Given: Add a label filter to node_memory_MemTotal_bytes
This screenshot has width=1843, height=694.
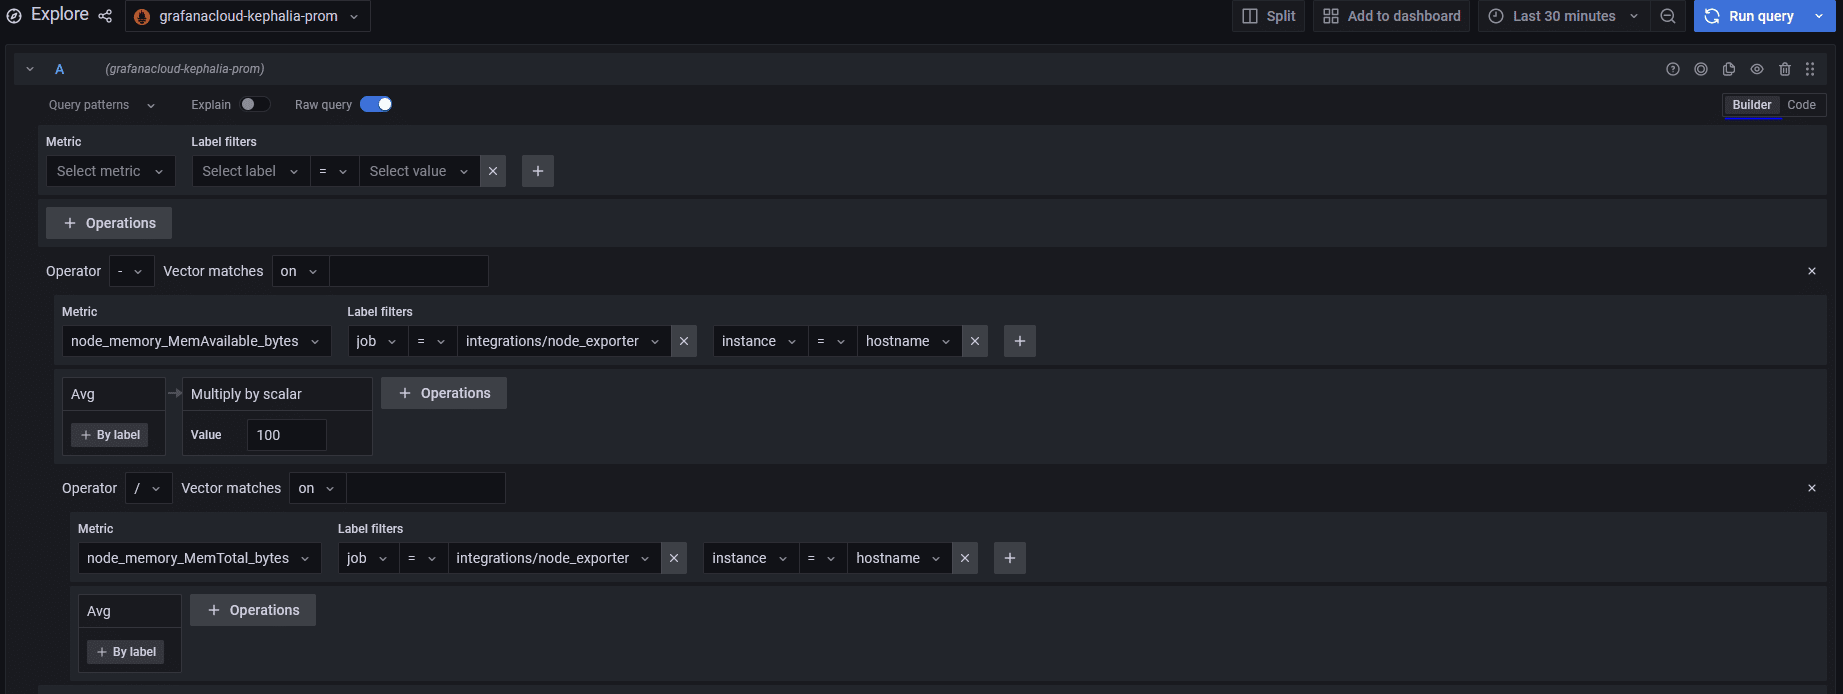Looking at the screenshot, I should (x=1010, y=558).
